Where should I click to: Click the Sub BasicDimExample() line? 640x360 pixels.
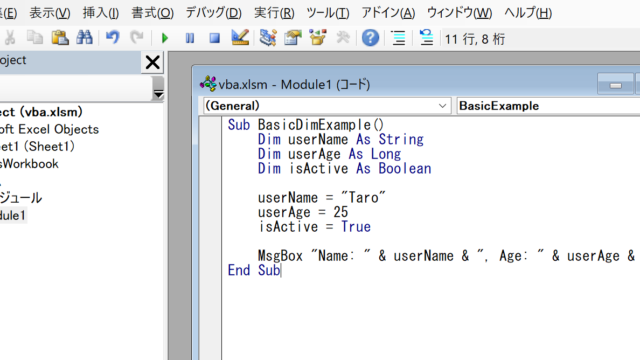[x=306, y=125]
